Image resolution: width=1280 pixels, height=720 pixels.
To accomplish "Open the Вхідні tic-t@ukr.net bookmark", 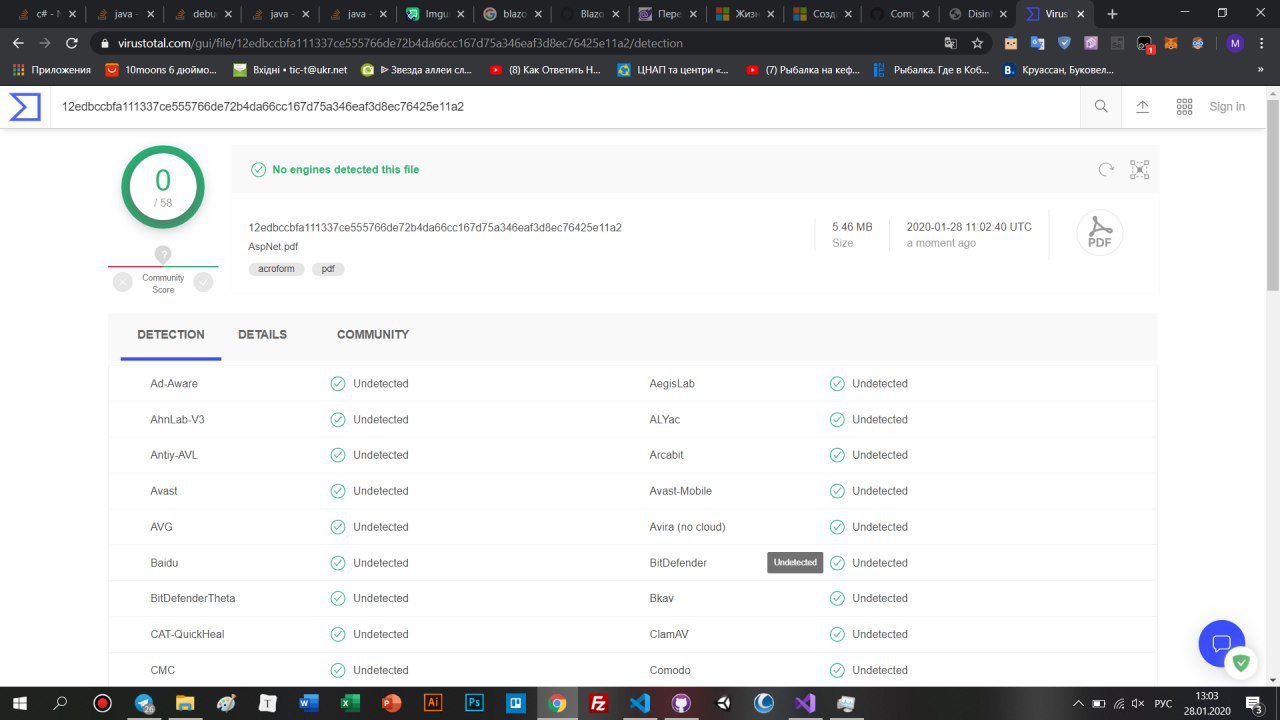I will point(290,70).
